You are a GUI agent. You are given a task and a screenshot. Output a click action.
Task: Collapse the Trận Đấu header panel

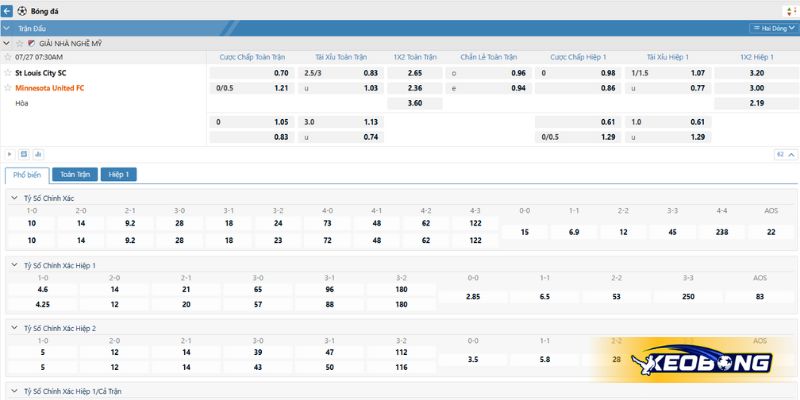pyautogui.click(x=8, y=29)
